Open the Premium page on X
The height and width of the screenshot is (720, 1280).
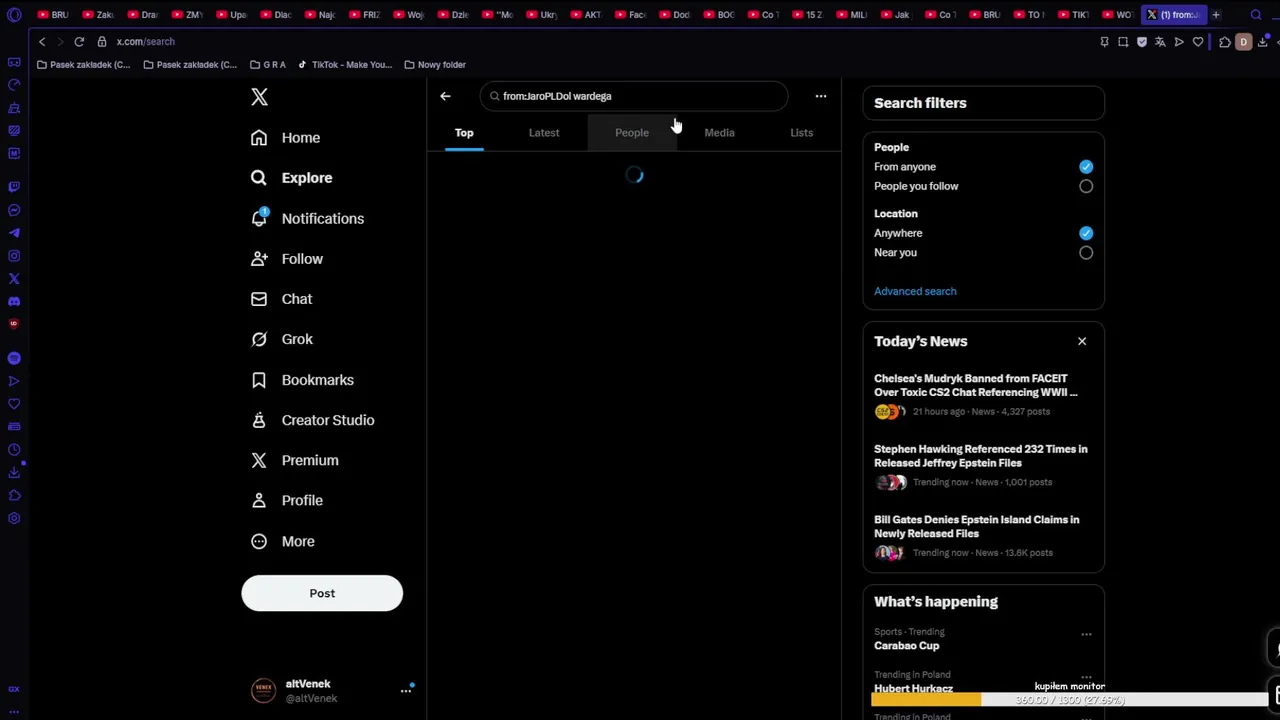click(295, 460)
